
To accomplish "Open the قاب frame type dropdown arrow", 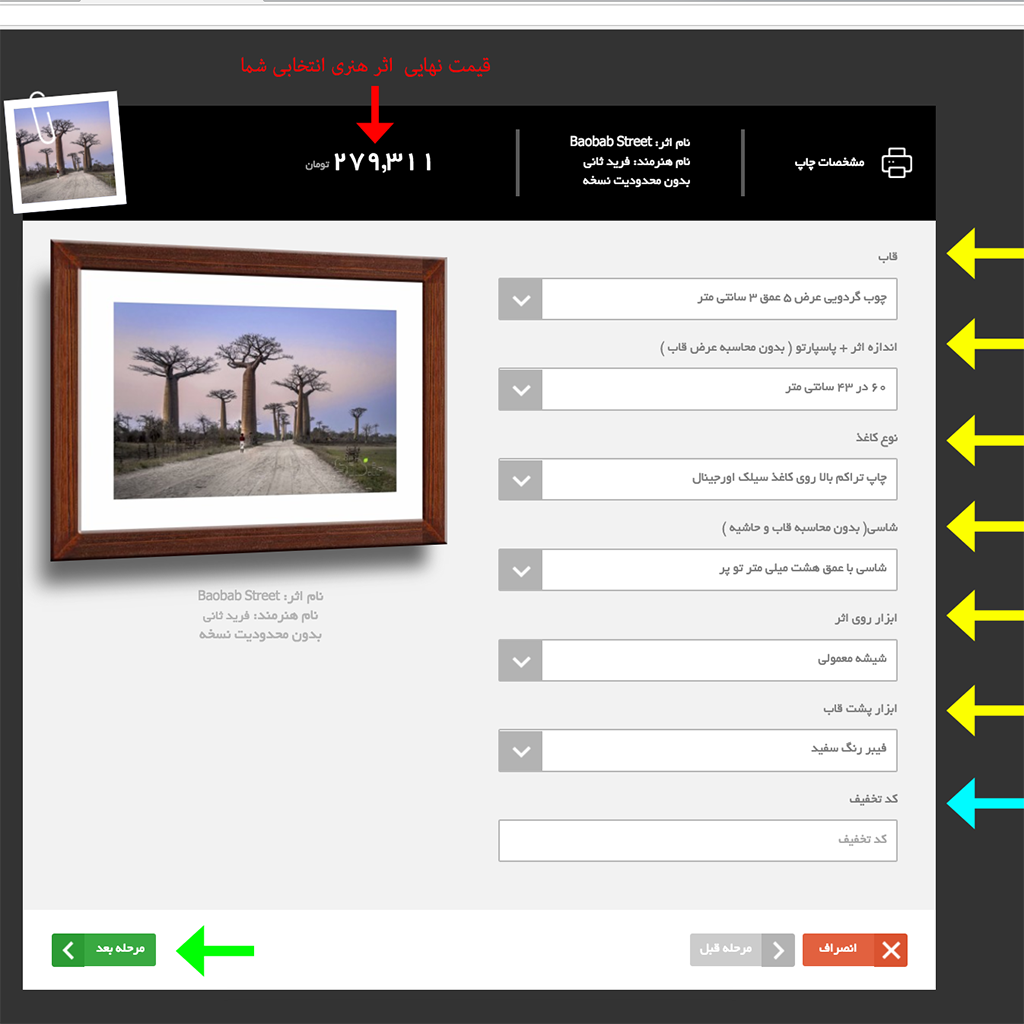I will pos(520,299).
